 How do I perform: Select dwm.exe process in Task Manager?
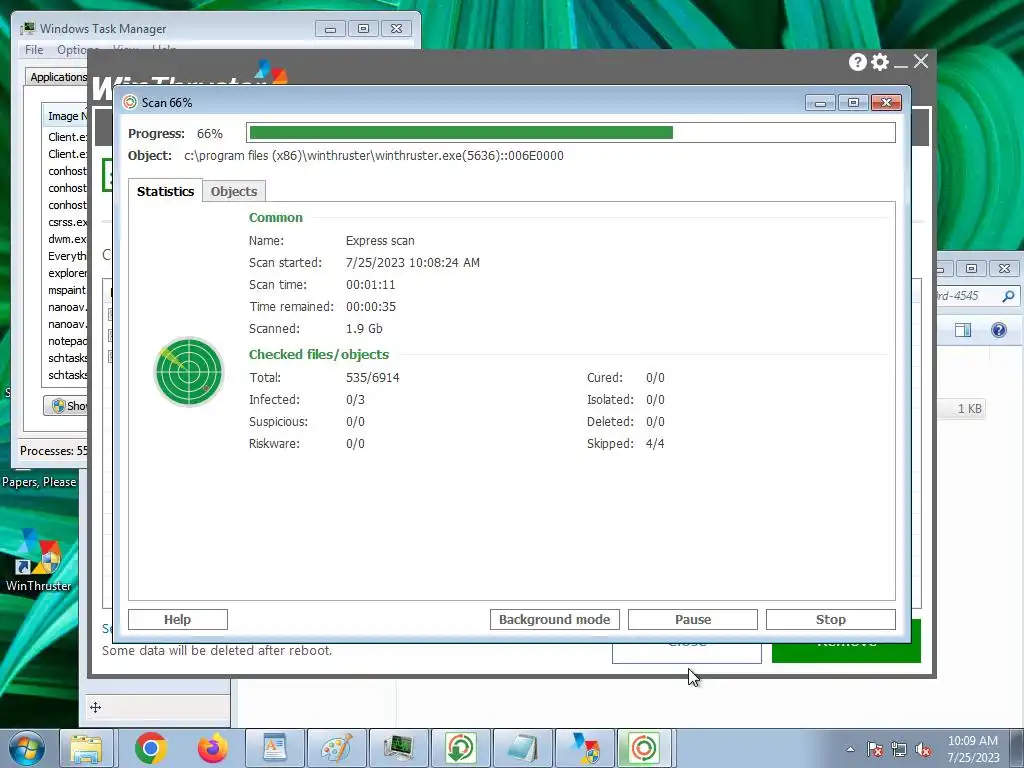click(67, 239)
